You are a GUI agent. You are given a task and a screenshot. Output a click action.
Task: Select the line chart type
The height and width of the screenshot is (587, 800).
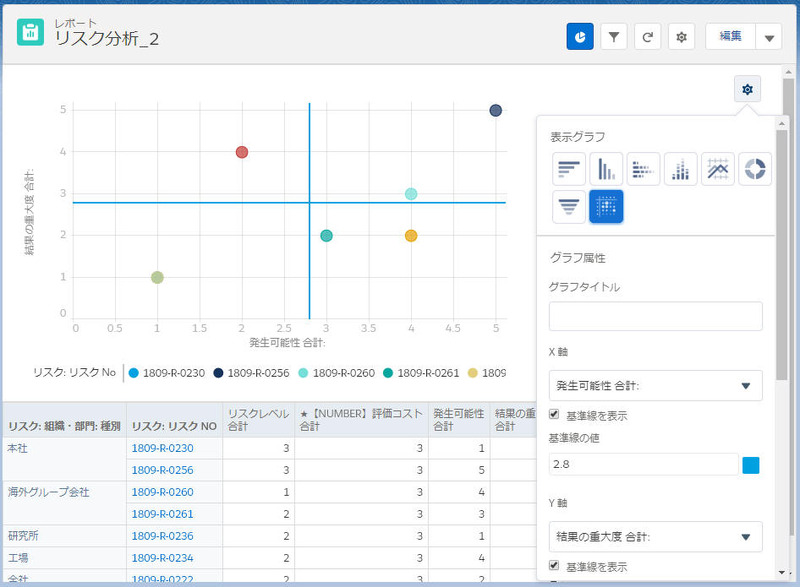718,169
